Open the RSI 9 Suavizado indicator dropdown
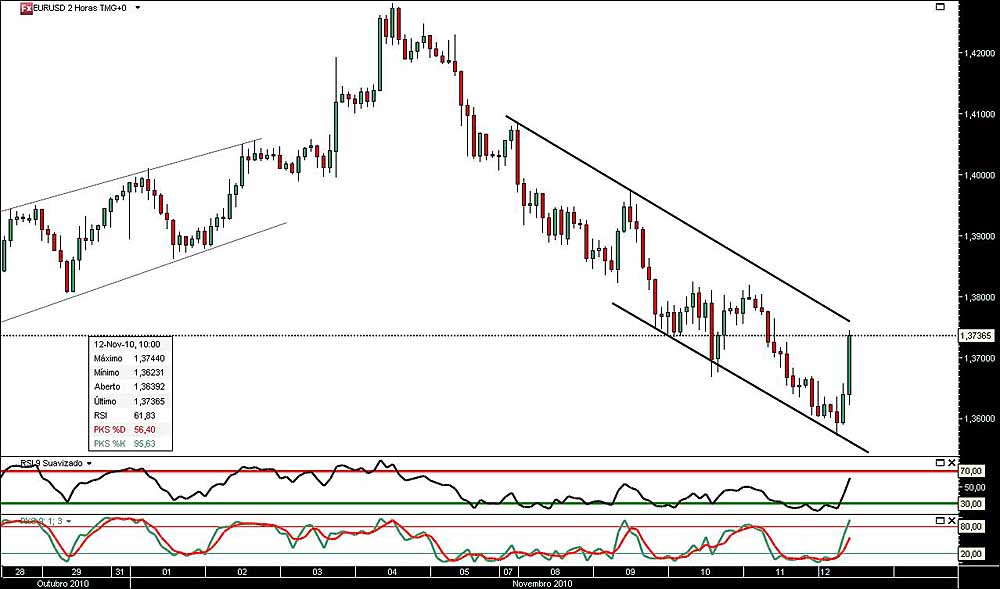The width and height of the screenshot is (1000, 589). (x=89, y=463)
